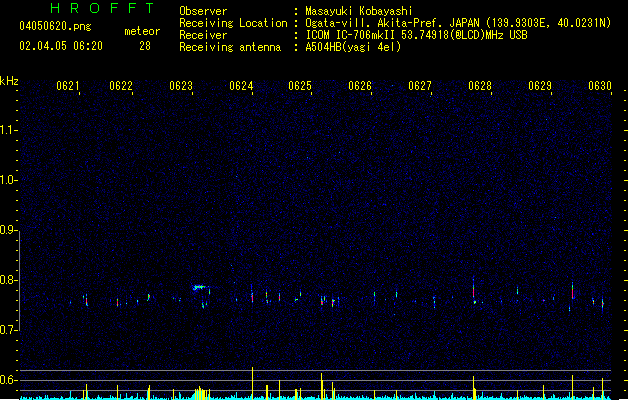
Task: Click the 0624 time marker
Action: pos(241,86)
